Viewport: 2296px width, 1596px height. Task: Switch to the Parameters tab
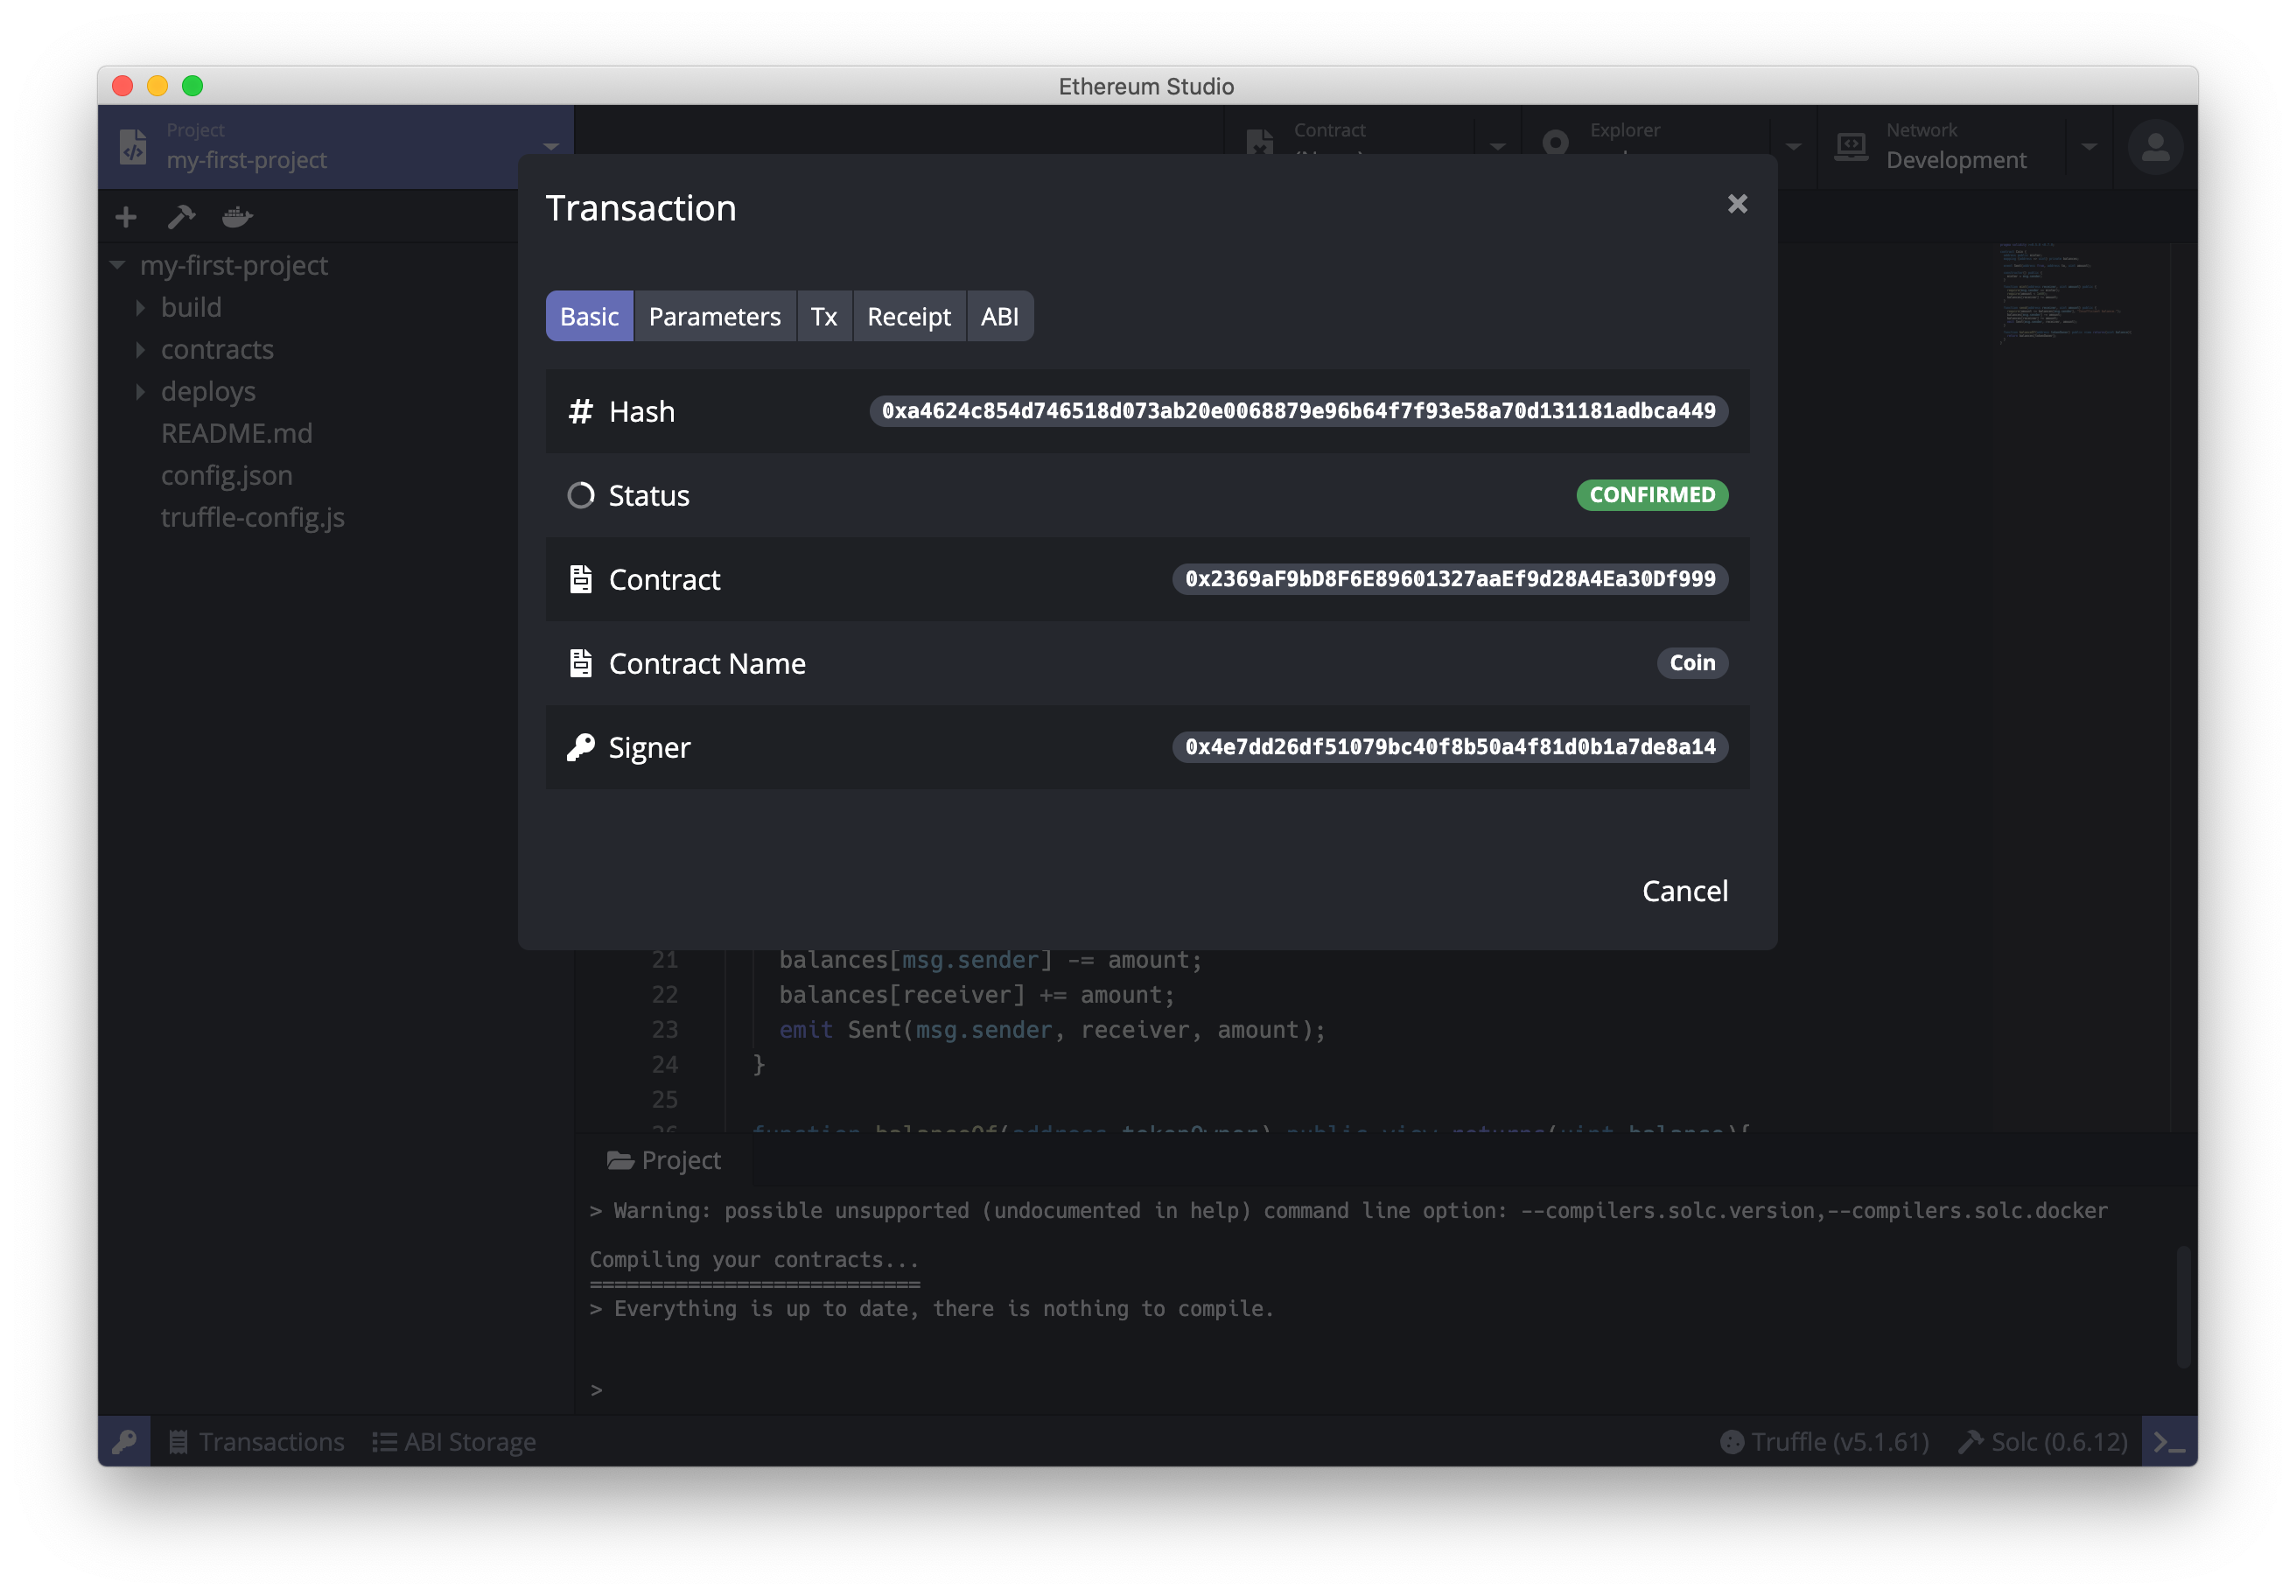coord(714,316)
